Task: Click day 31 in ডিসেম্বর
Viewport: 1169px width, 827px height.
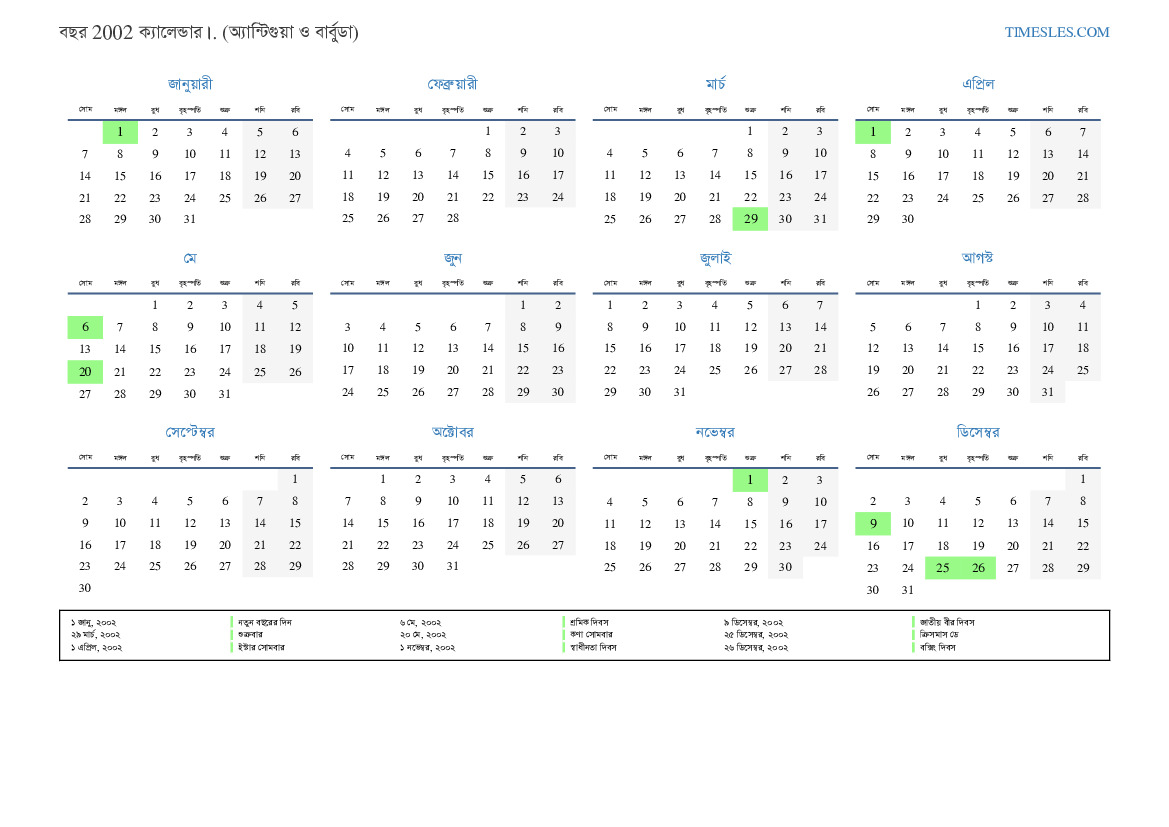Action: pyautogui.click(x=907, y=590)
